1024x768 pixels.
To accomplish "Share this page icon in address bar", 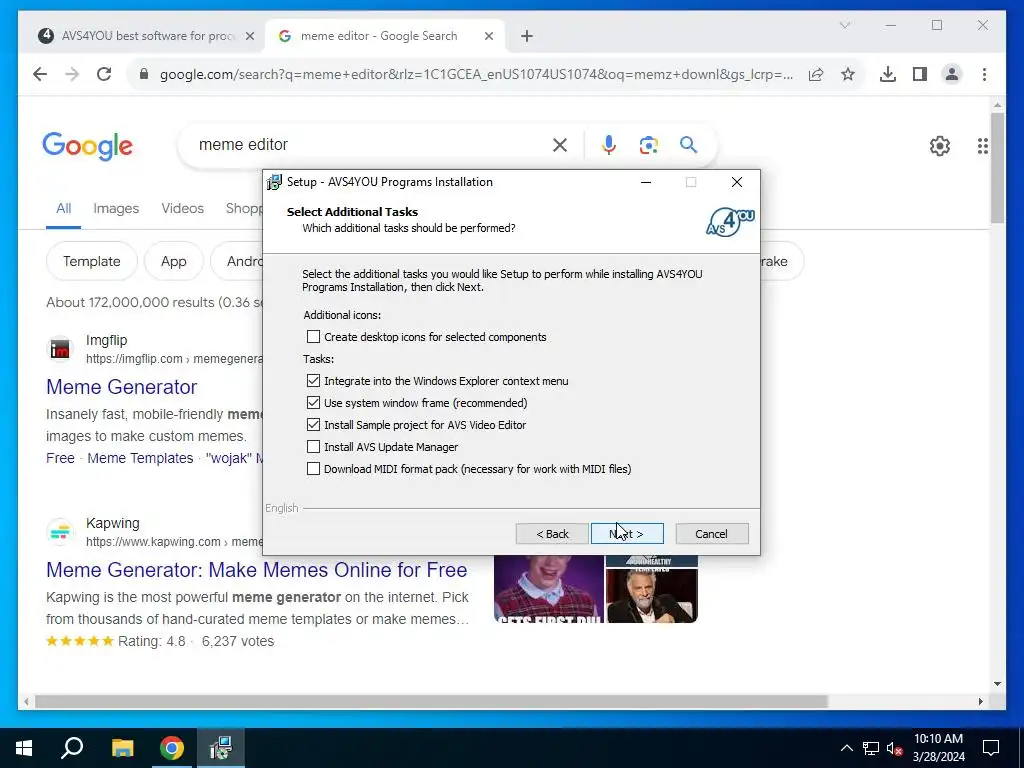I will [x=816, y=74].
